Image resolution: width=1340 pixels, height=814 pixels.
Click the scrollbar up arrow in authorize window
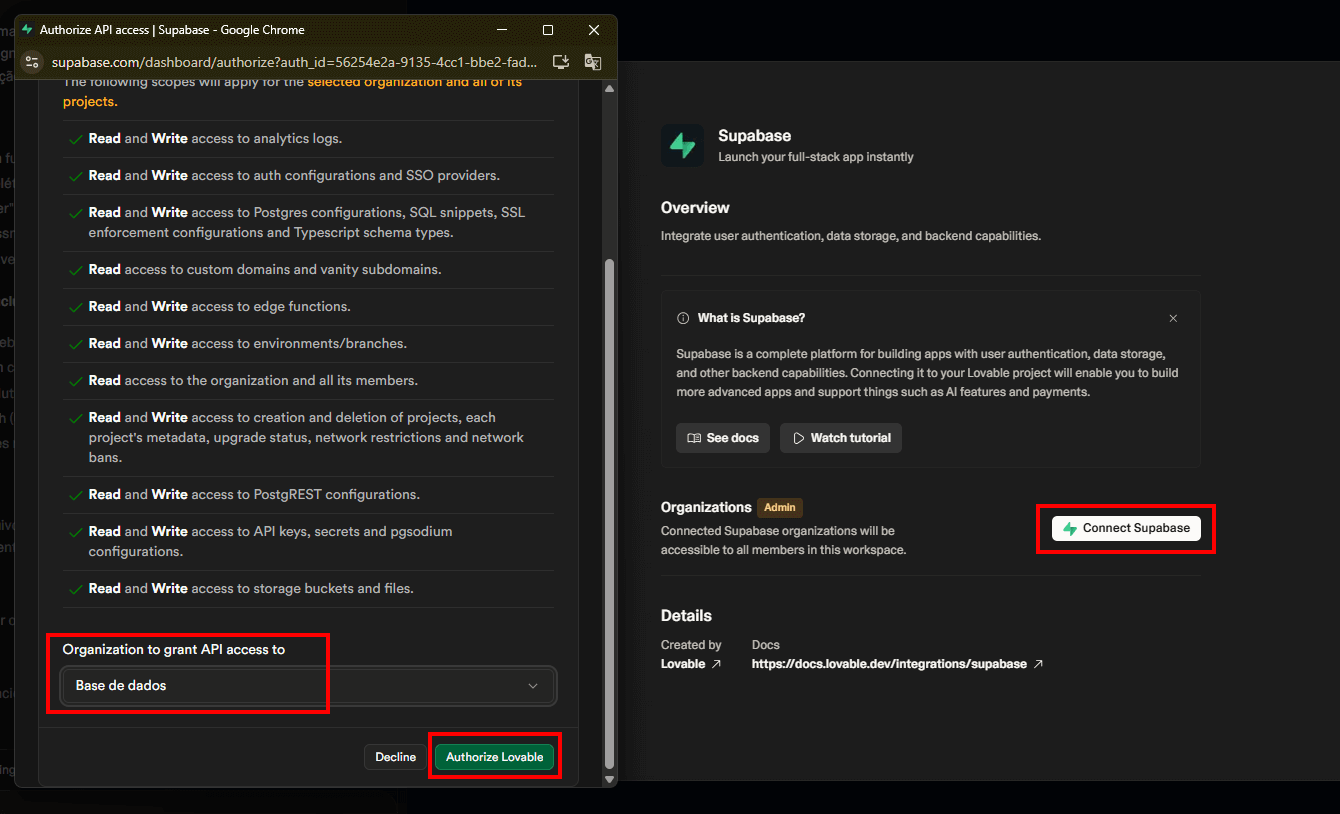610,89
